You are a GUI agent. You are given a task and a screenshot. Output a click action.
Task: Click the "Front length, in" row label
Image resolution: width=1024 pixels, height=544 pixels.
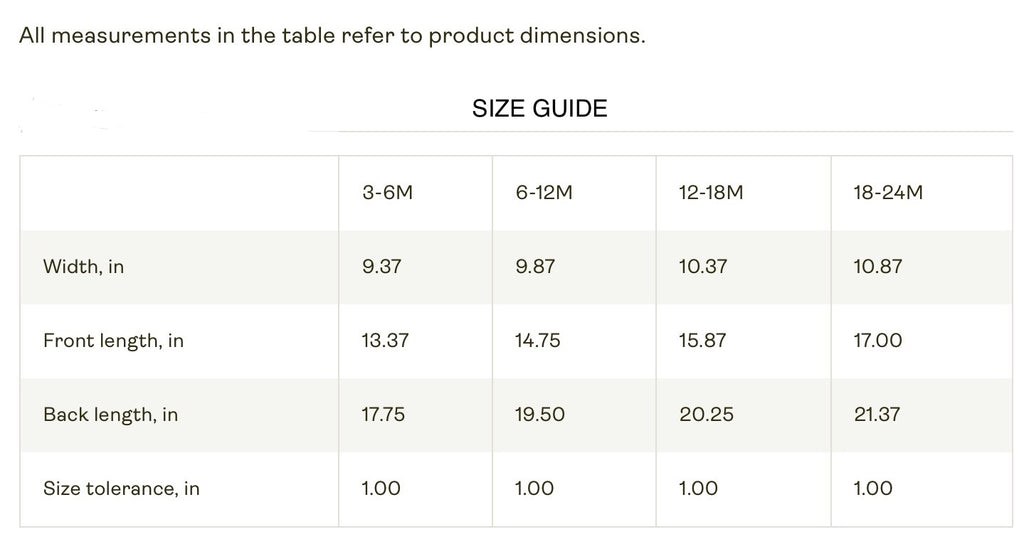tap(113, 341)
